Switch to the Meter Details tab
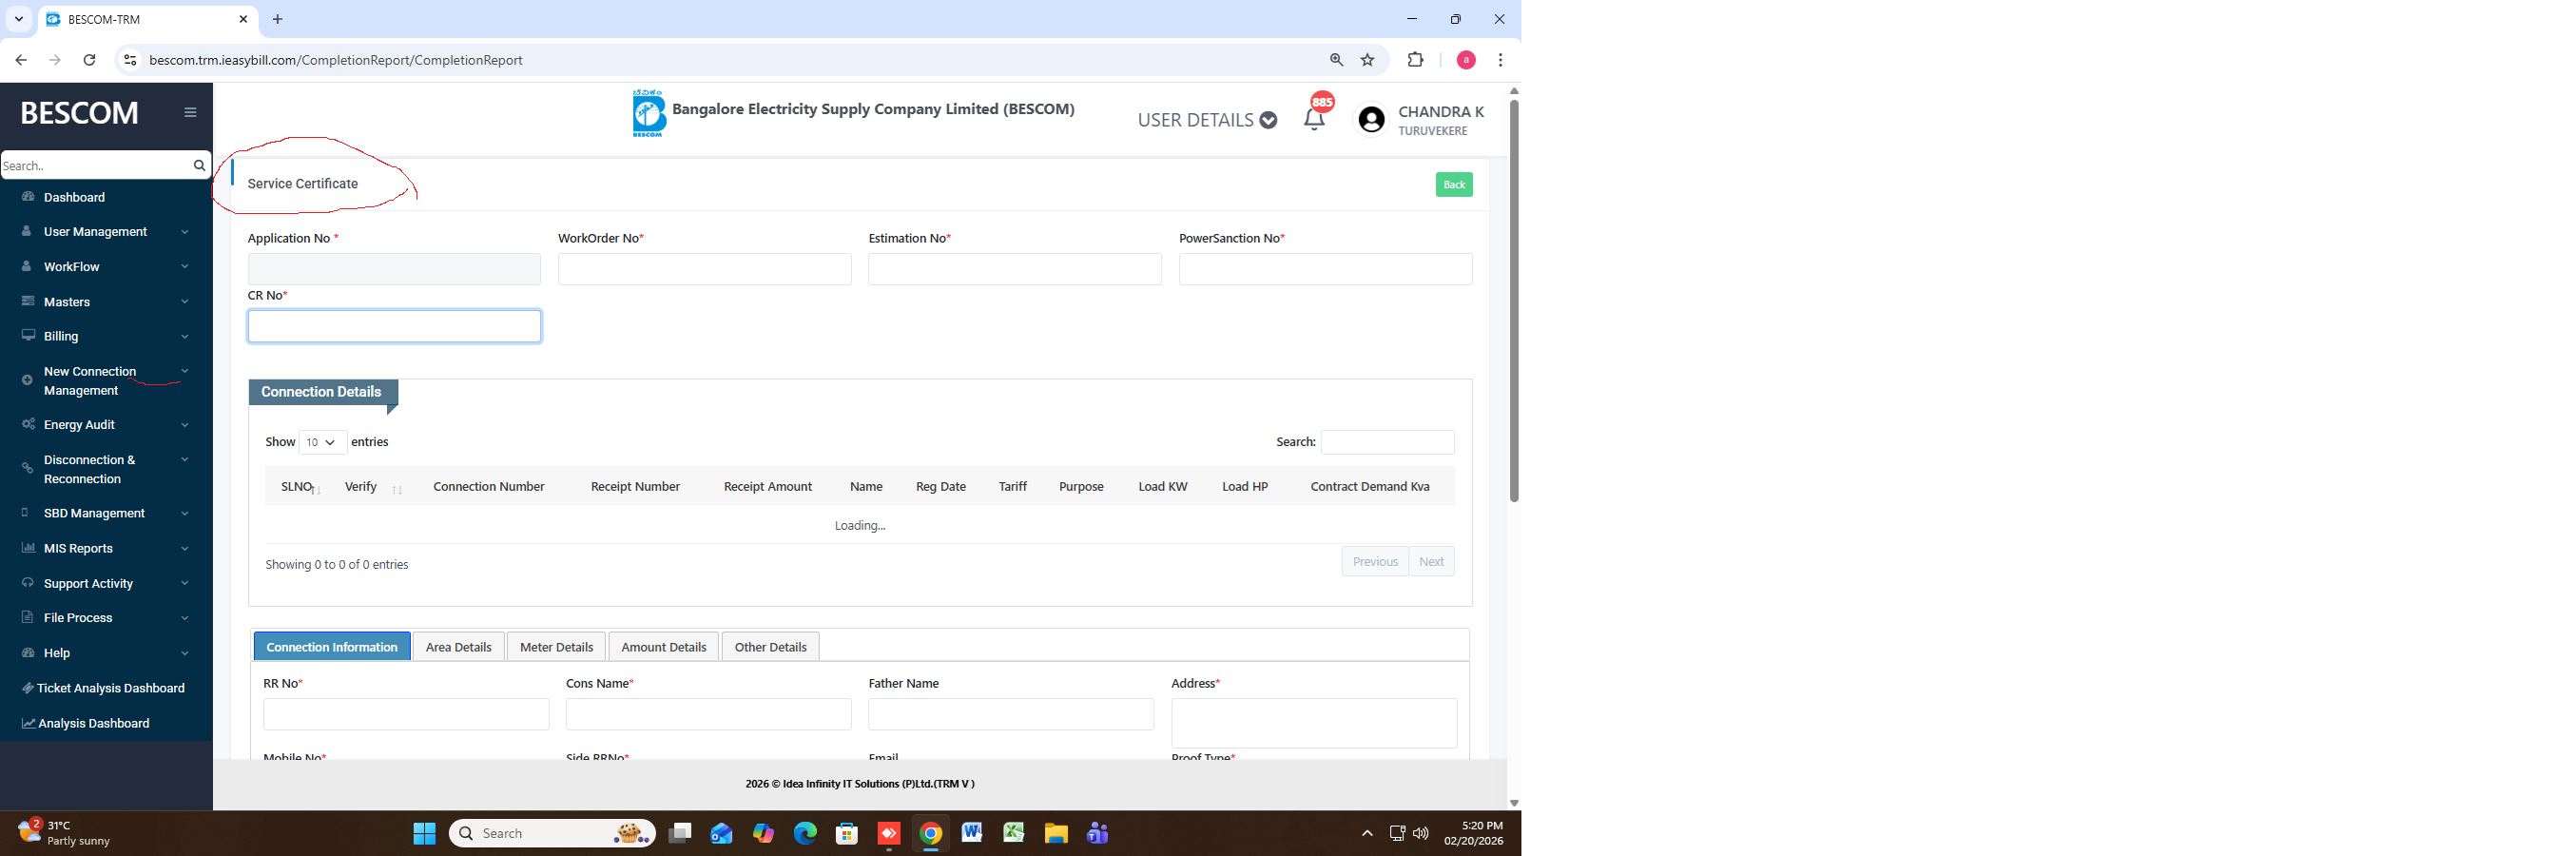Image resolution: width=2576 pixels, height=856 pixels. click(556, 647)
